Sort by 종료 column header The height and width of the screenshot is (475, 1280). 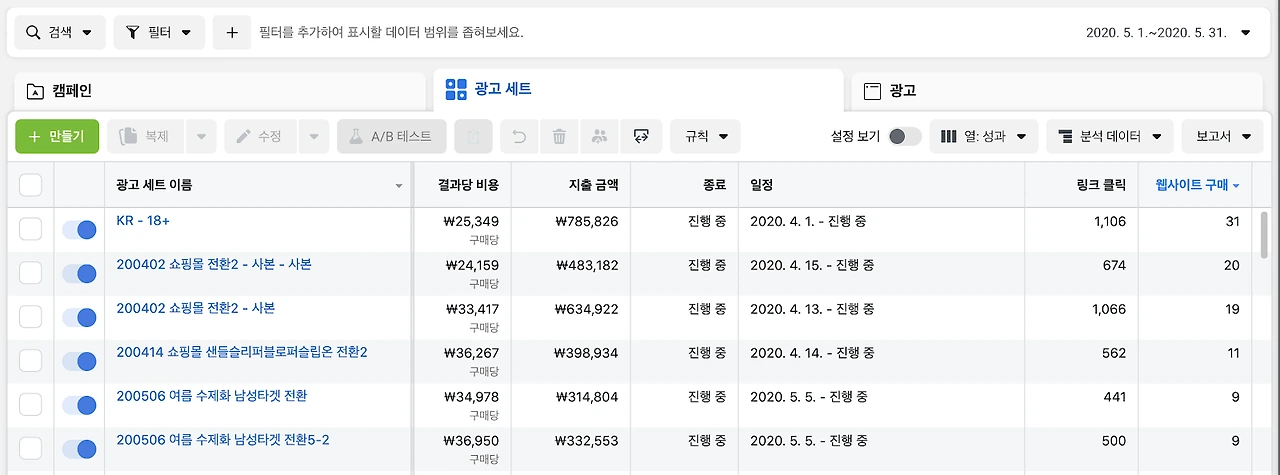pos(685,185)
